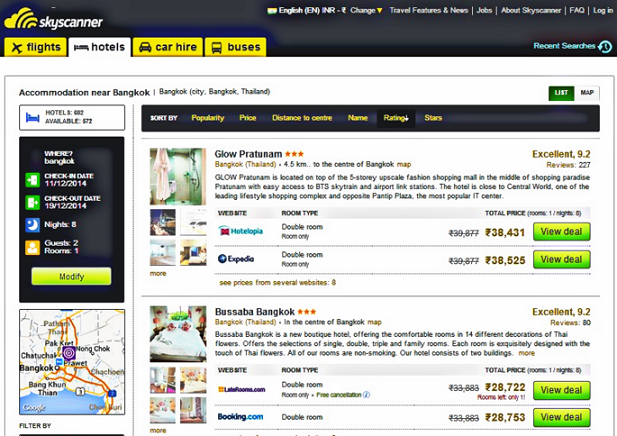Click the check-in date calendar icon
The height and width of the screenshot is (436, 617).
click(x=32, y=180)
